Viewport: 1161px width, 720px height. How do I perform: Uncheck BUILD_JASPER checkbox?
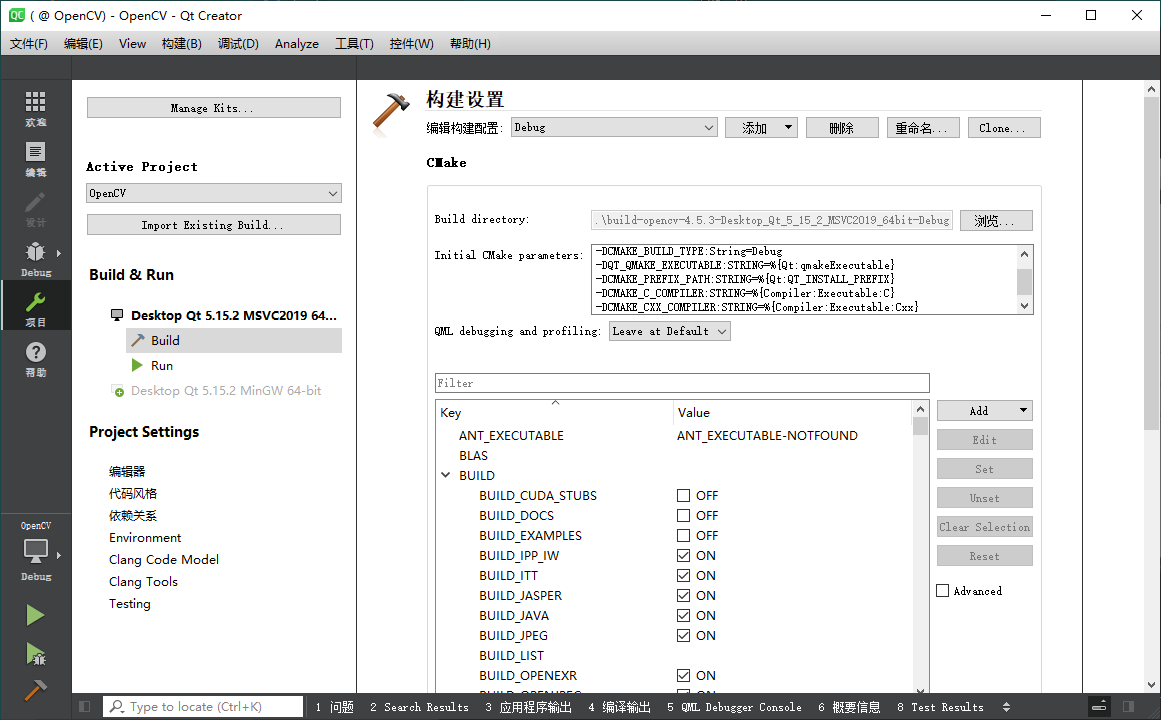pos(683,596)
